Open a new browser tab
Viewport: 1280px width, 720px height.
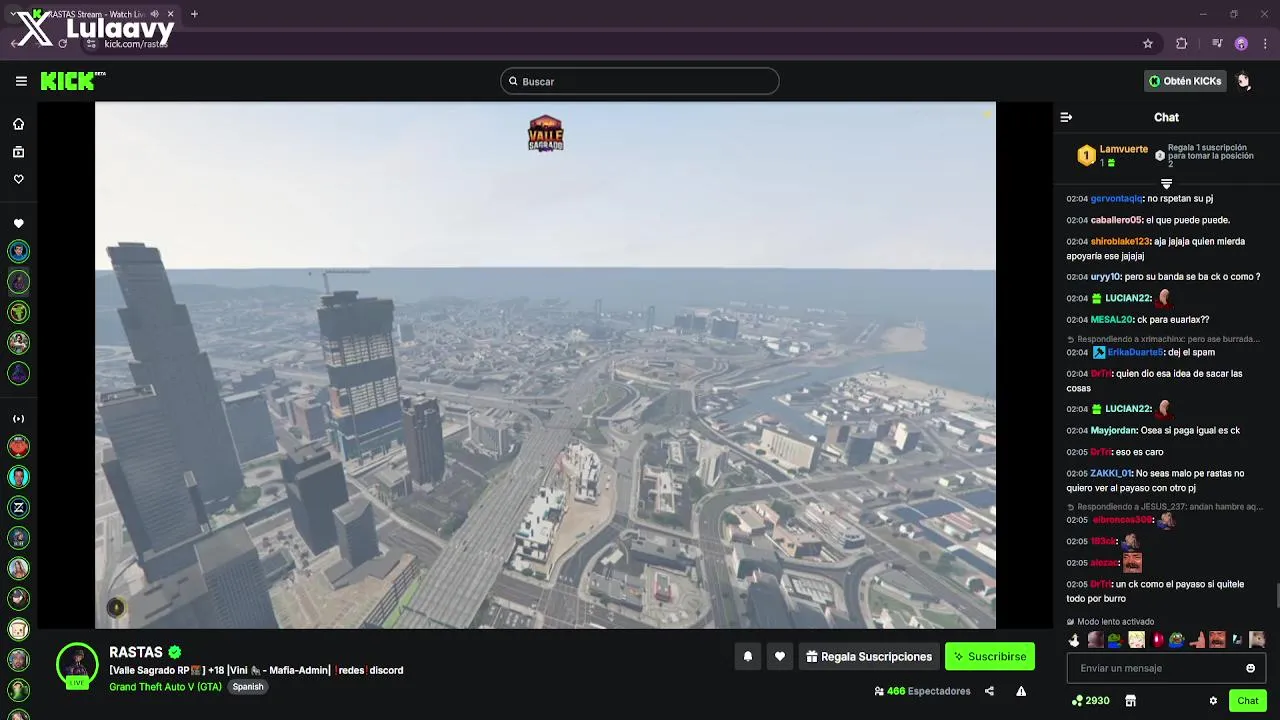[194, 14]
